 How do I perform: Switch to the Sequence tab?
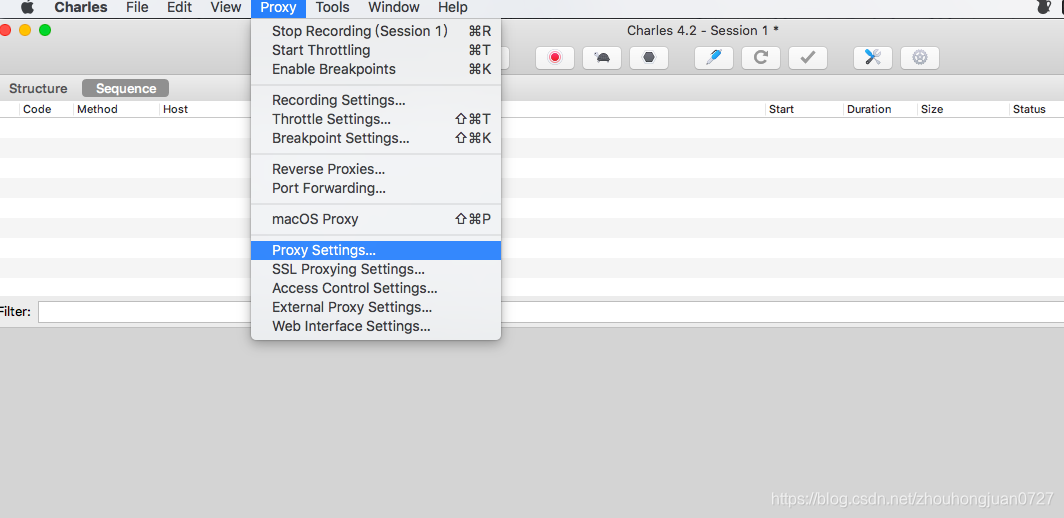(126, 88)
